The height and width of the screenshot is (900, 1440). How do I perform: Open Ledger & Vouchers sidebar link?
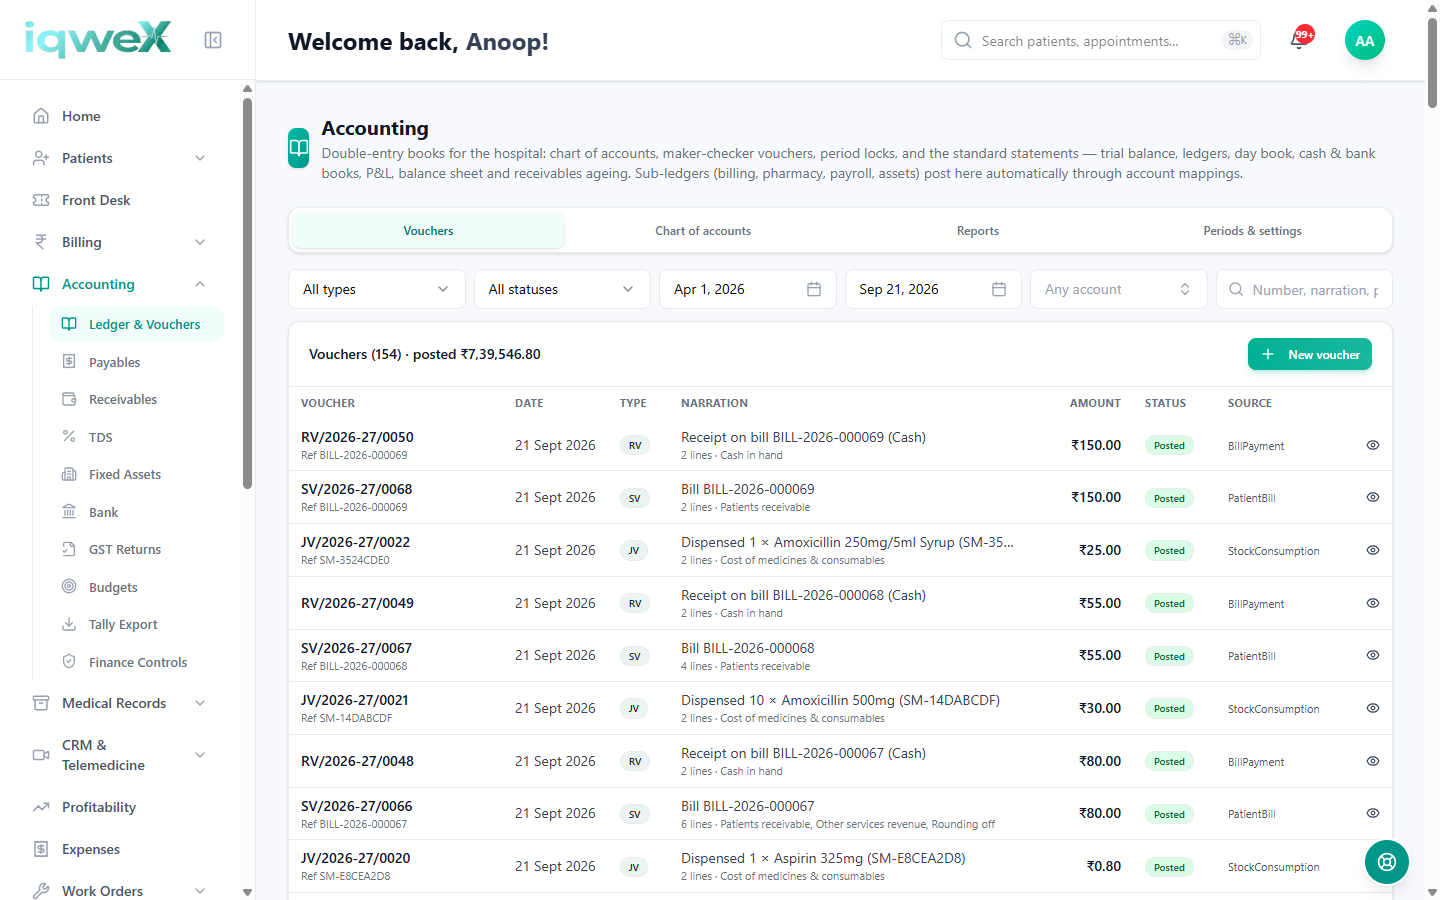point(136,324)
